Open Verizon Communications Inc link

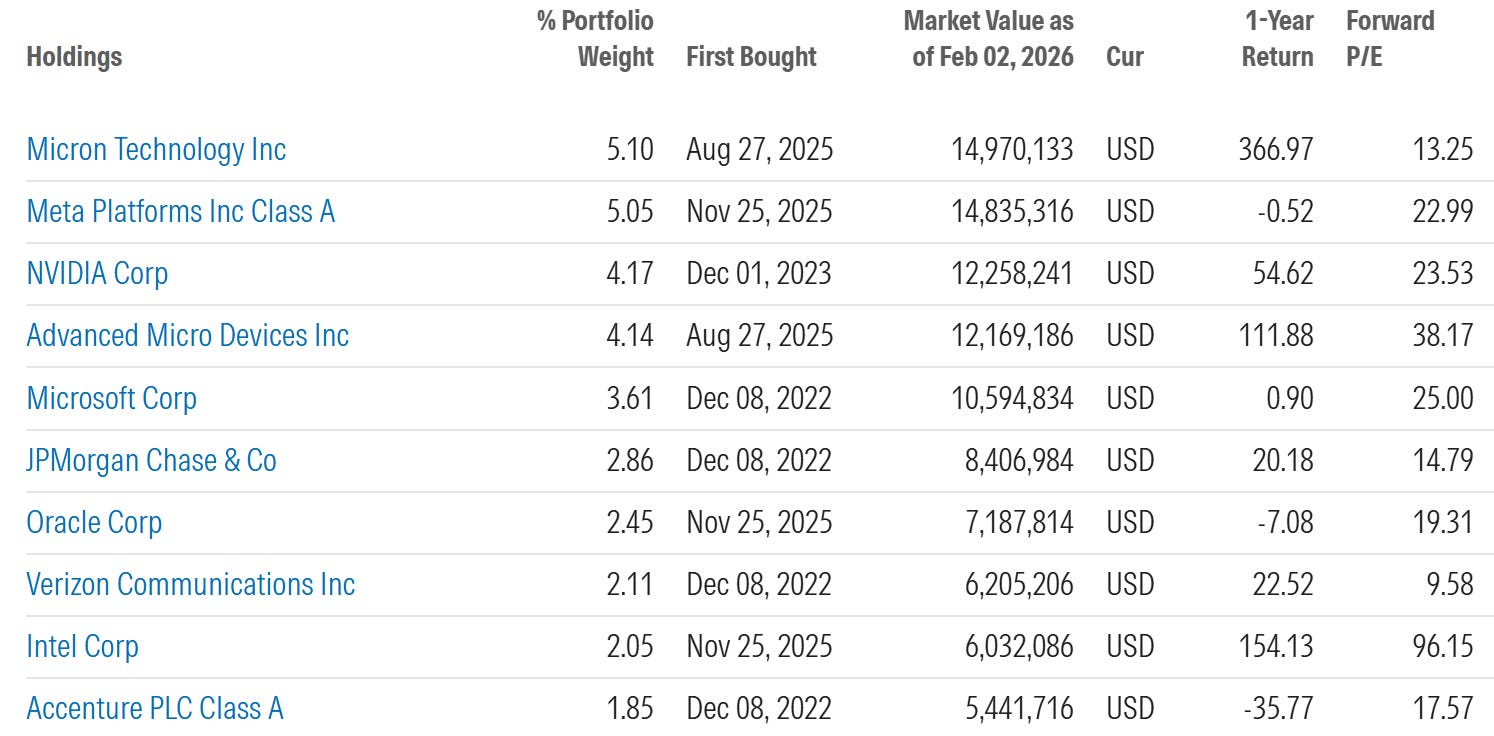tap(191, 585)
